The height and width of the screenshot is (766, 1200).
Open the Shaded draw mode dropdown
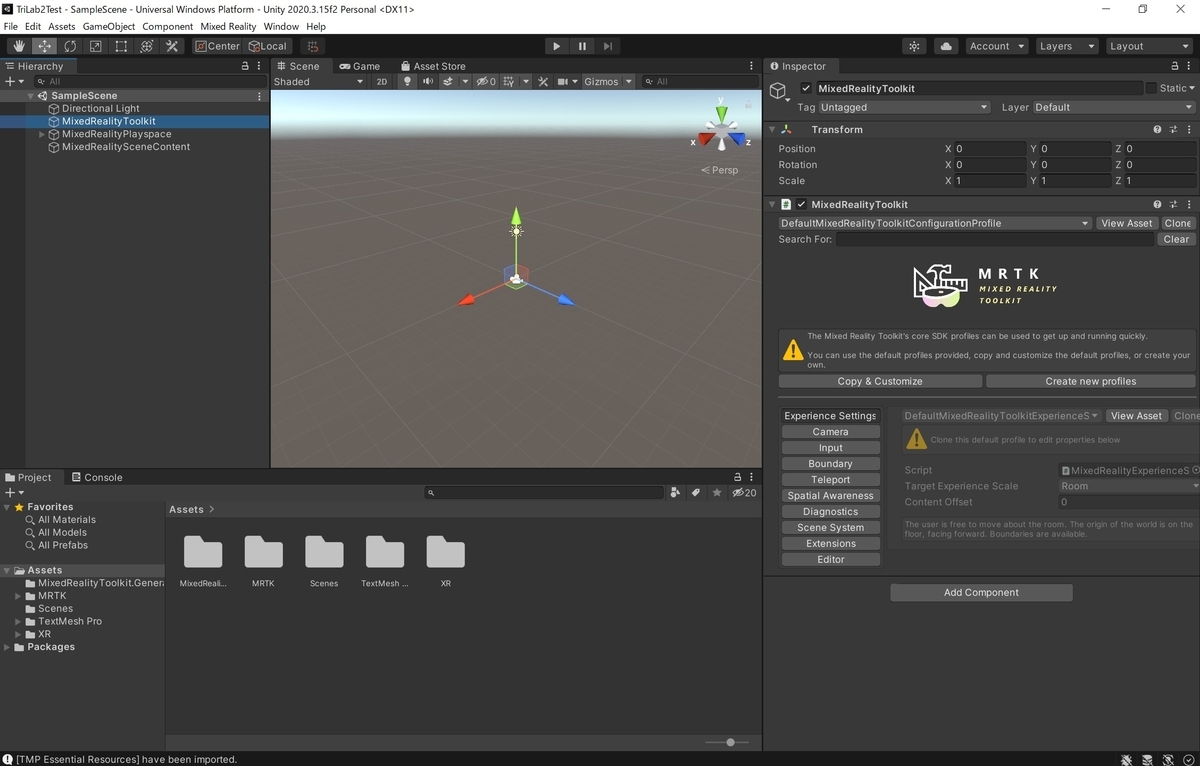point(319,82)
